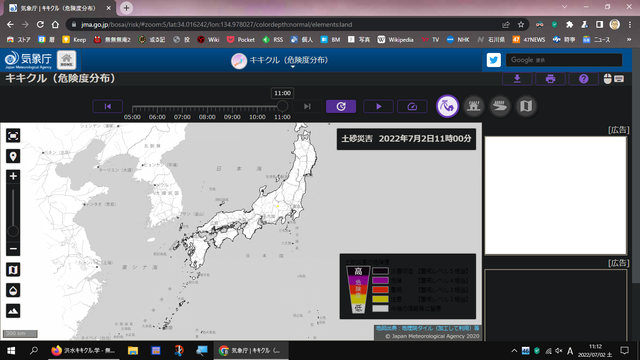640x360 pixels.
Task: Click the fullscreen map icon
Action: (x=13, y=136)
